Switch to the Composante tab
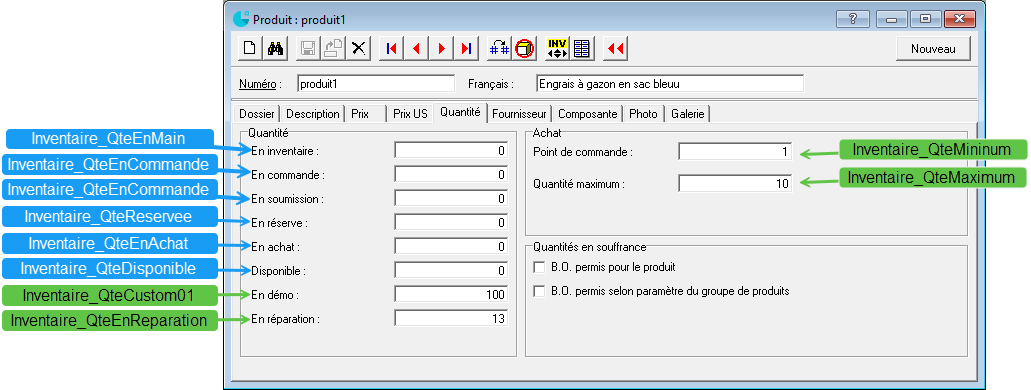This screenshot has width=1031, height=390. pyautogui.click(x=588, y=114)
